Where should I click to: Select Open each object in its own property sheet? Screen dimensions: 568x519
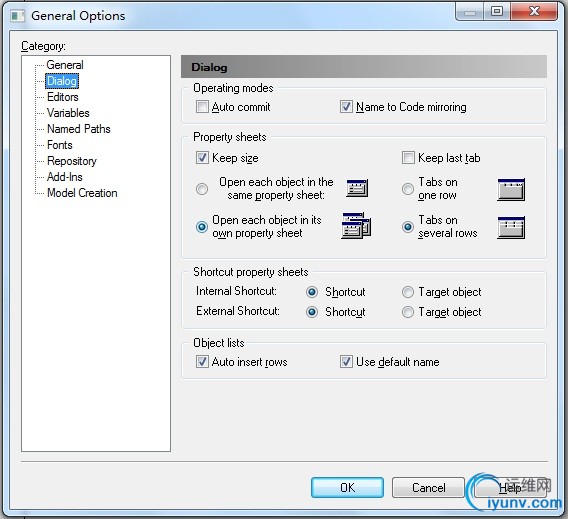(202, 227)
